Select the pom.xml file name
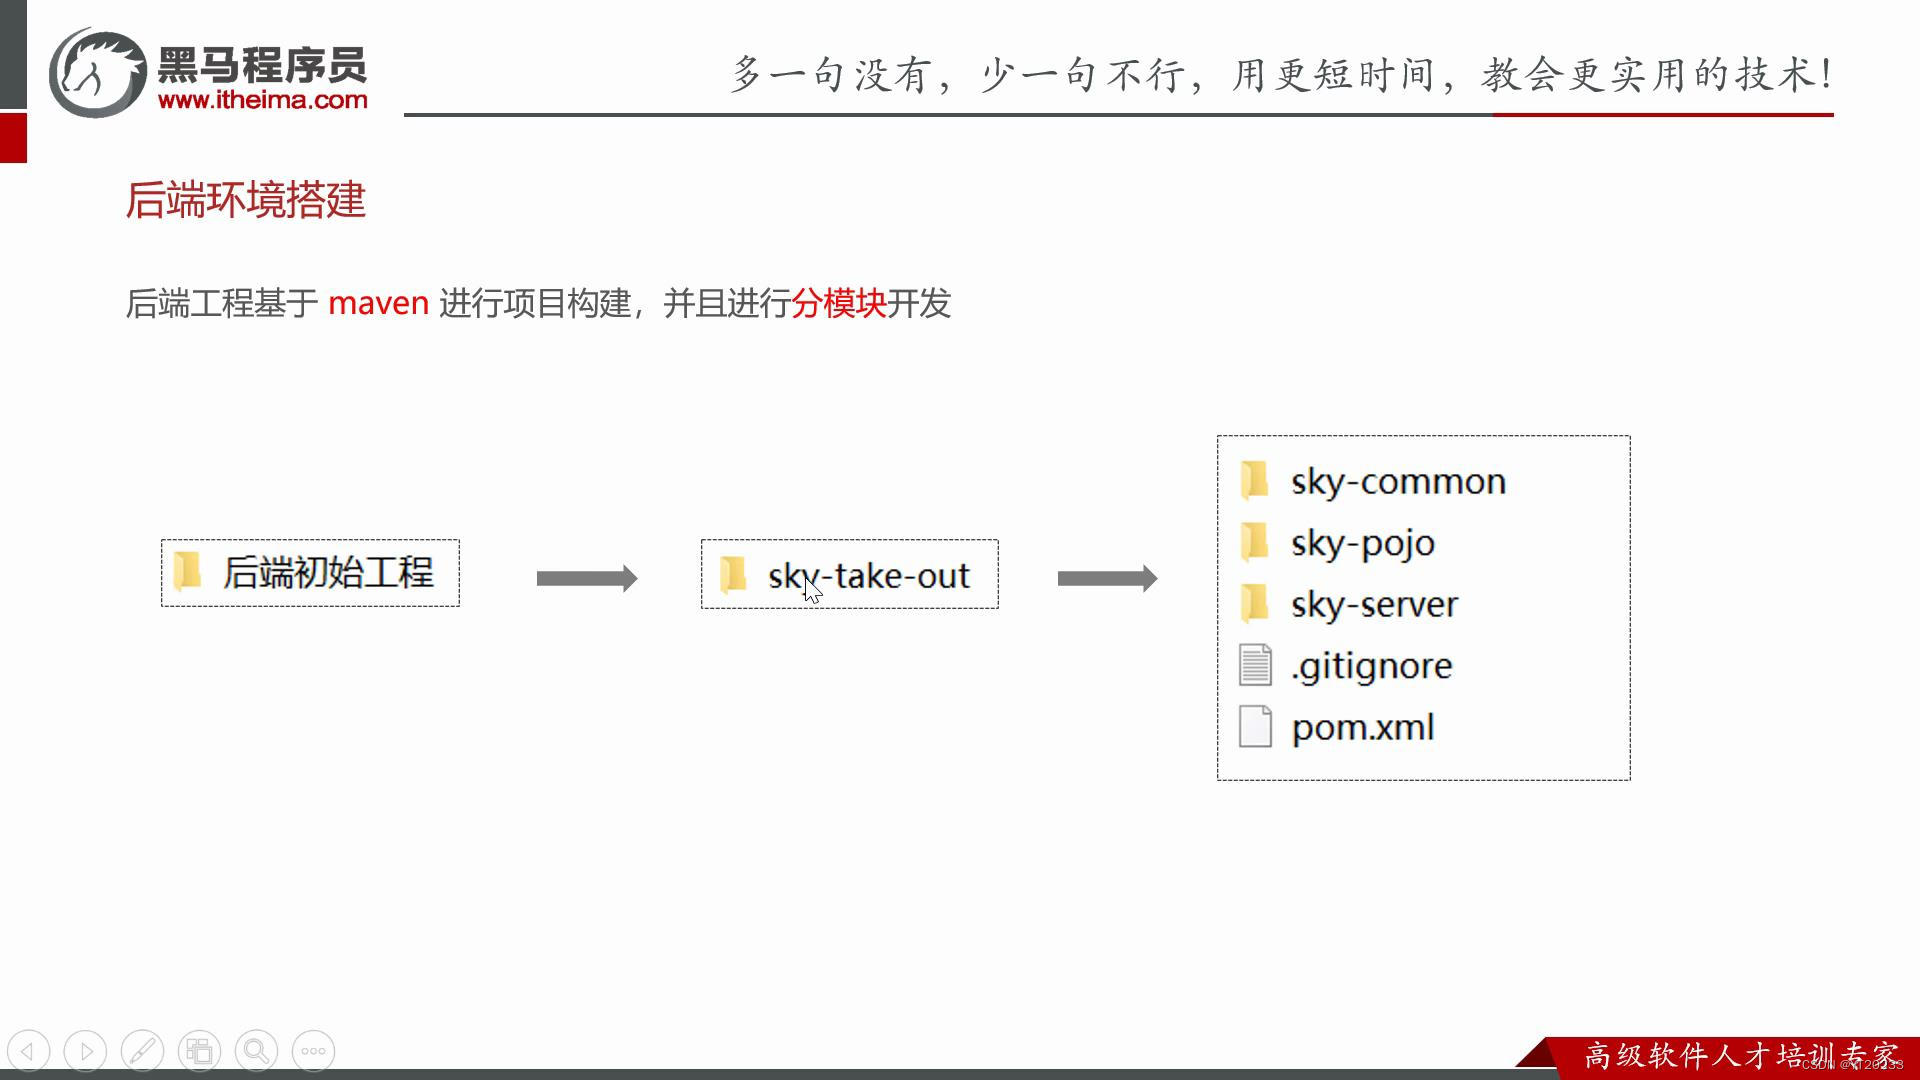This screenshot has width=1920, height=1080. pos(1362,728)
